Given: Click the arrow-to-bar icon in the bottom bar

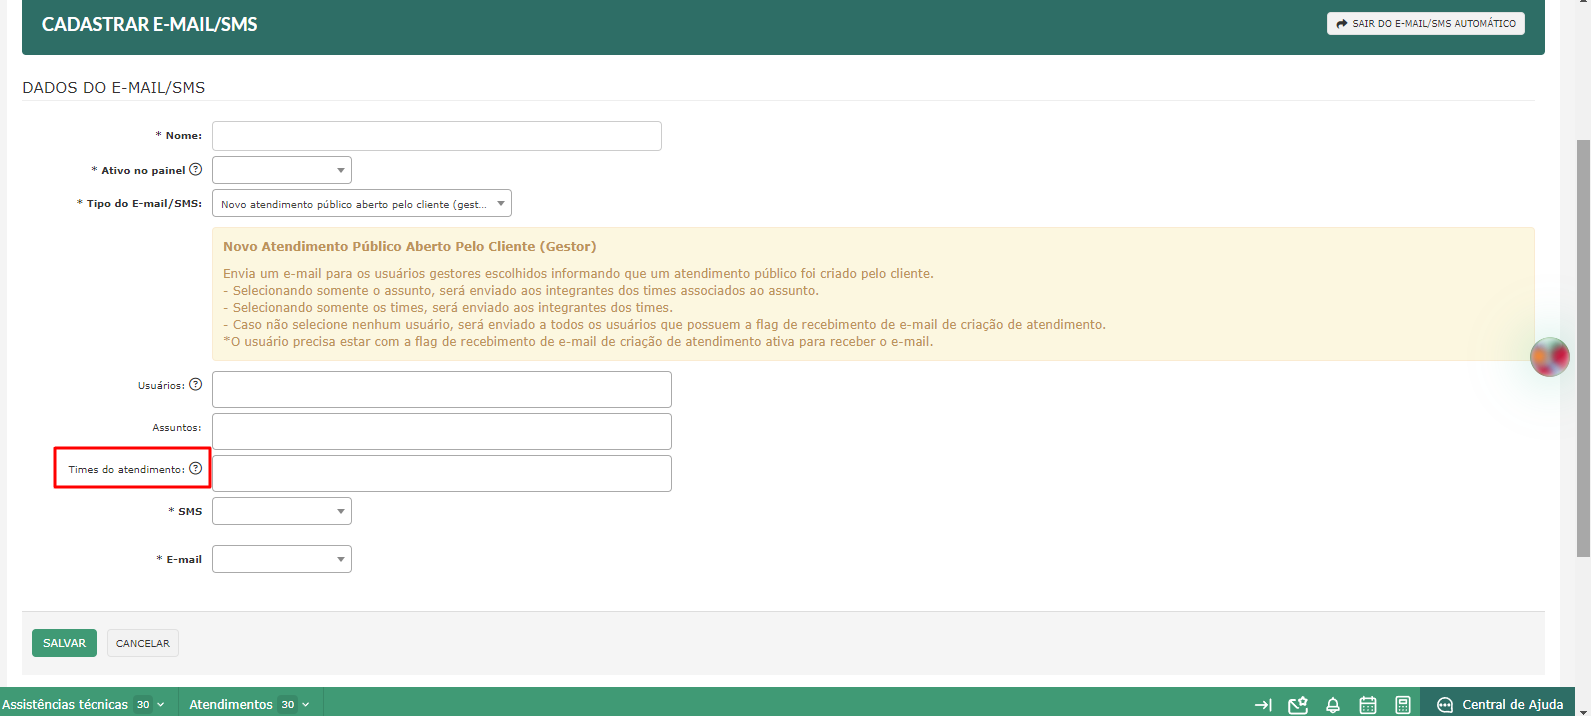Looking at the screenshot, I should tap(1263, 705).
